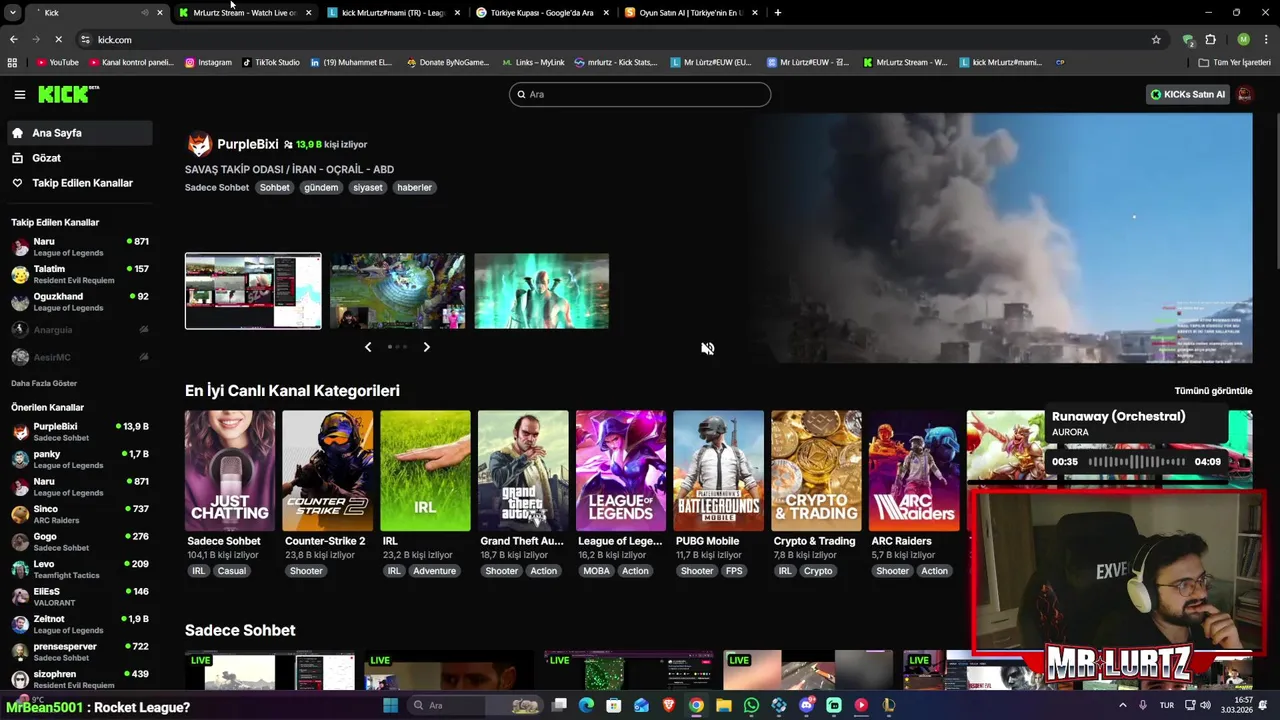The image size is (1280, 720).
Task: Open Counter-Strike 2 category card
Action: [x=327, y=471]
